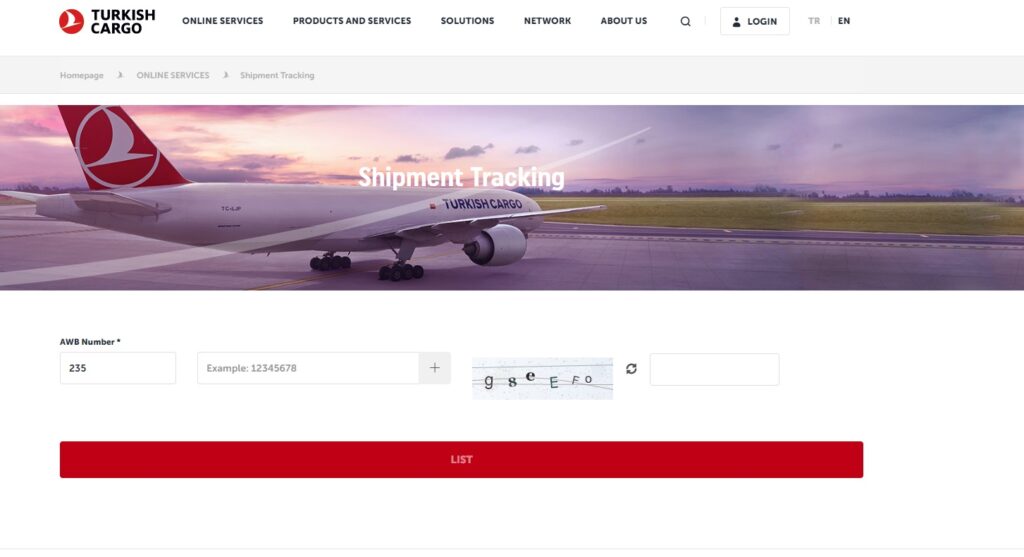The image size is (1024, 557).
Task: Expand the ONLINE SERVICES menu
Action: pyautogui.click(x=223, y=21)
